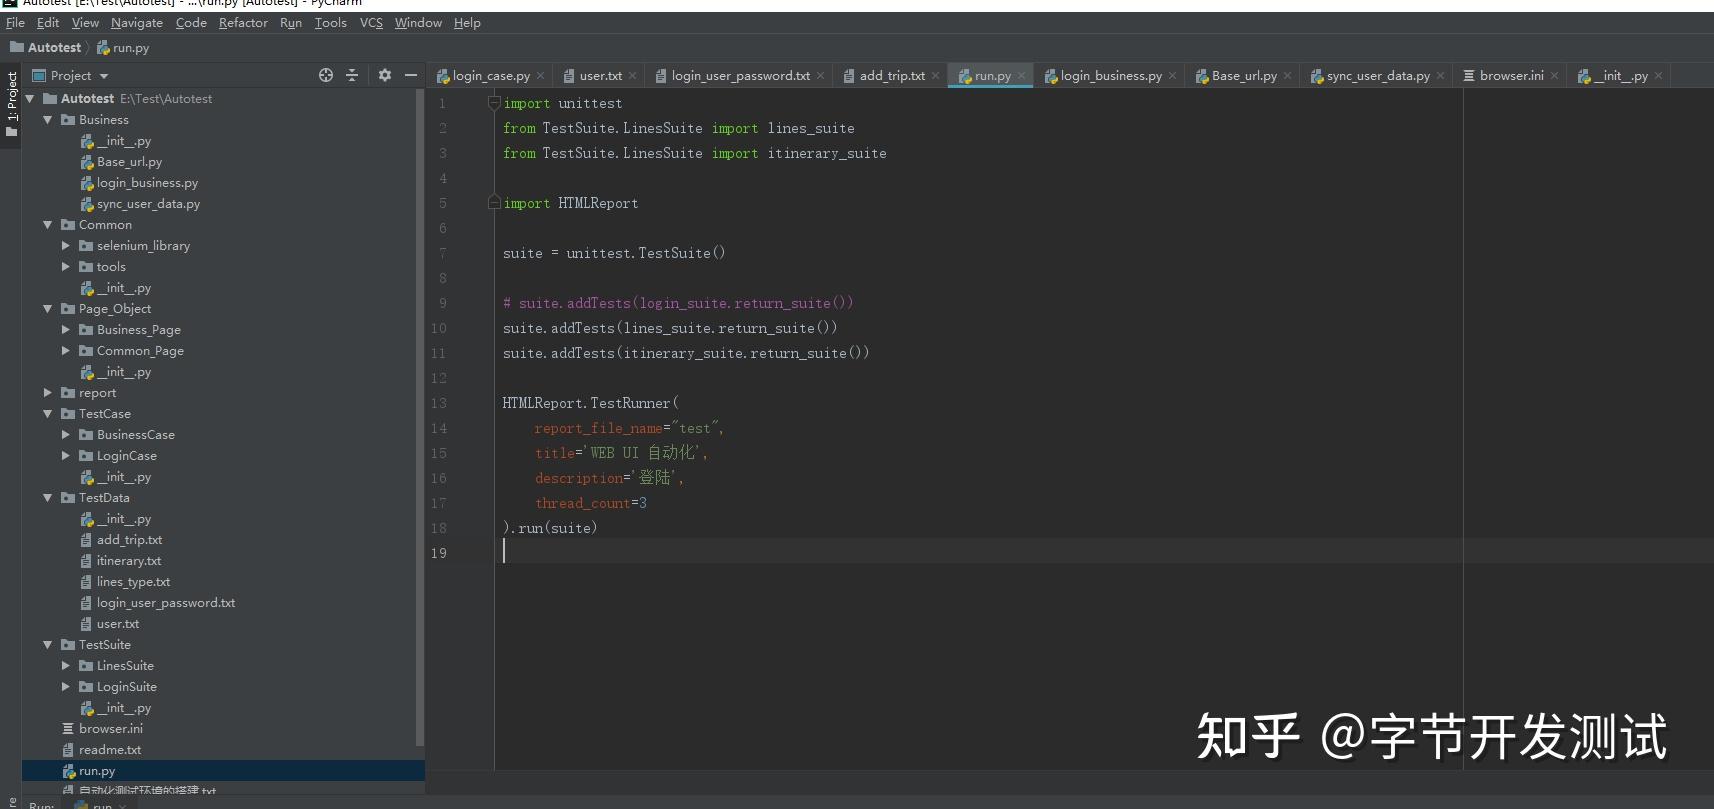This screenshot has height=809, width=1714.
Task: Open the Window menu
Action: tap(418, 22)
